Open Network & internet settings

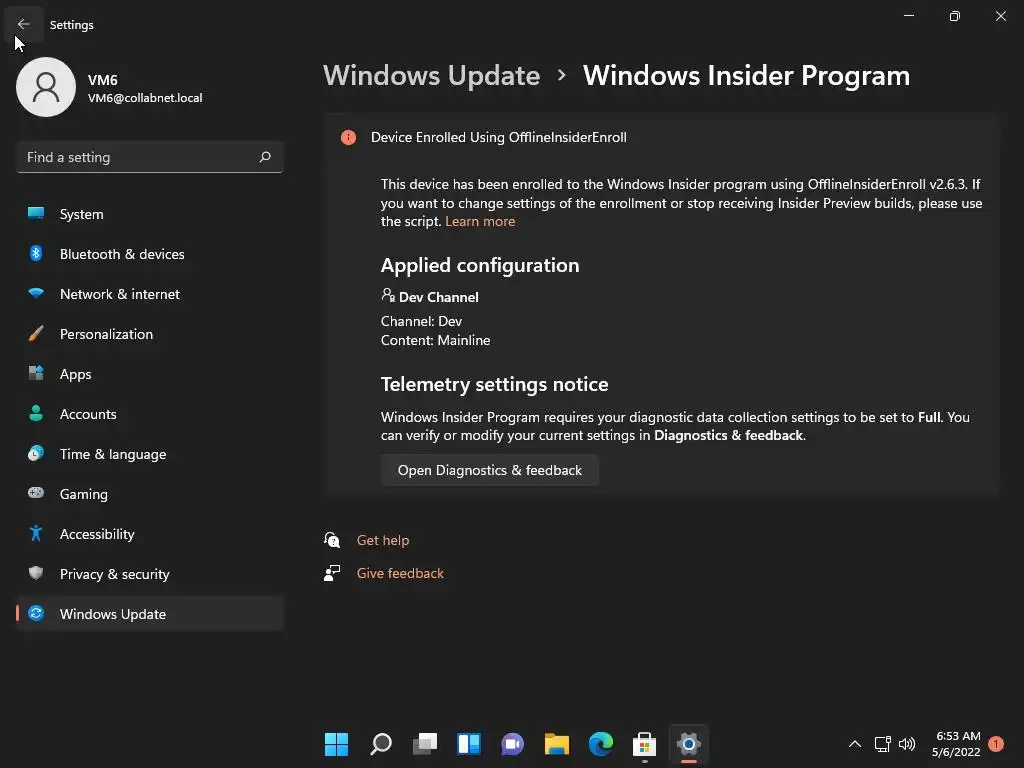150,294
